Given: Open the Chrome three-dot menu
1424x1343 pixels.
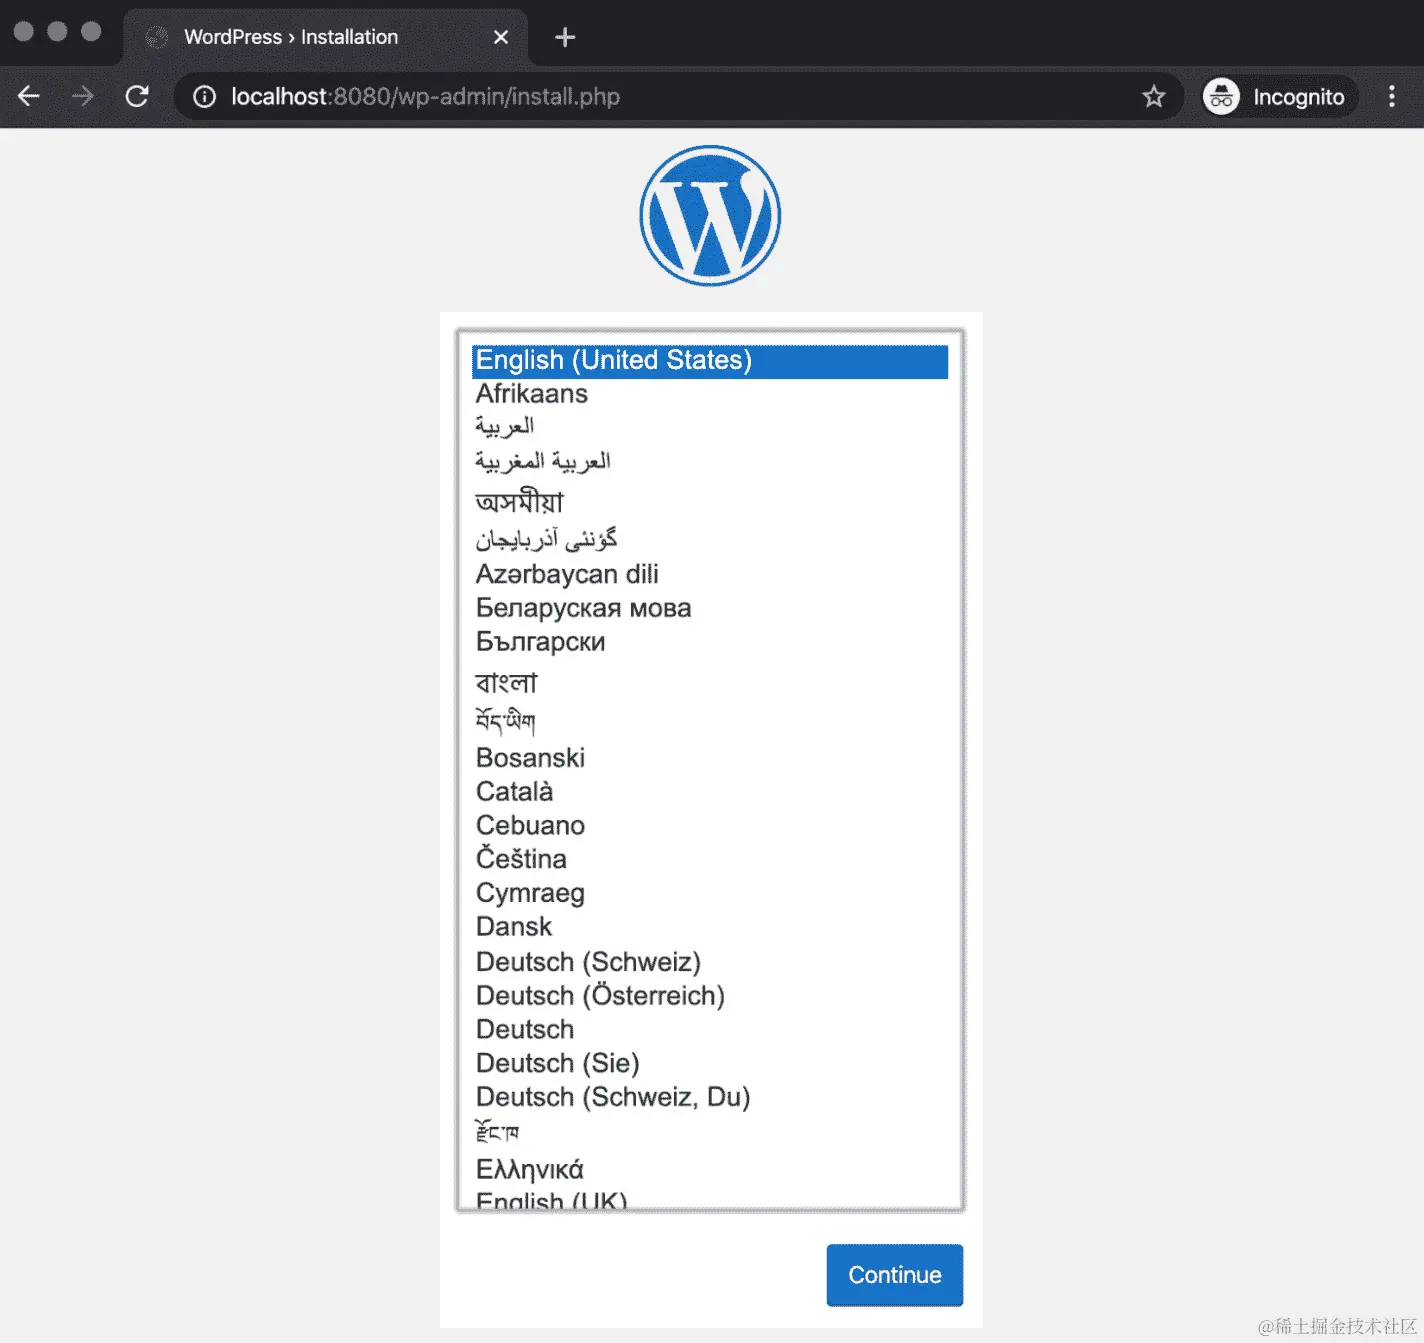Looking at the screenshot, I should [x=1391, y=96].
